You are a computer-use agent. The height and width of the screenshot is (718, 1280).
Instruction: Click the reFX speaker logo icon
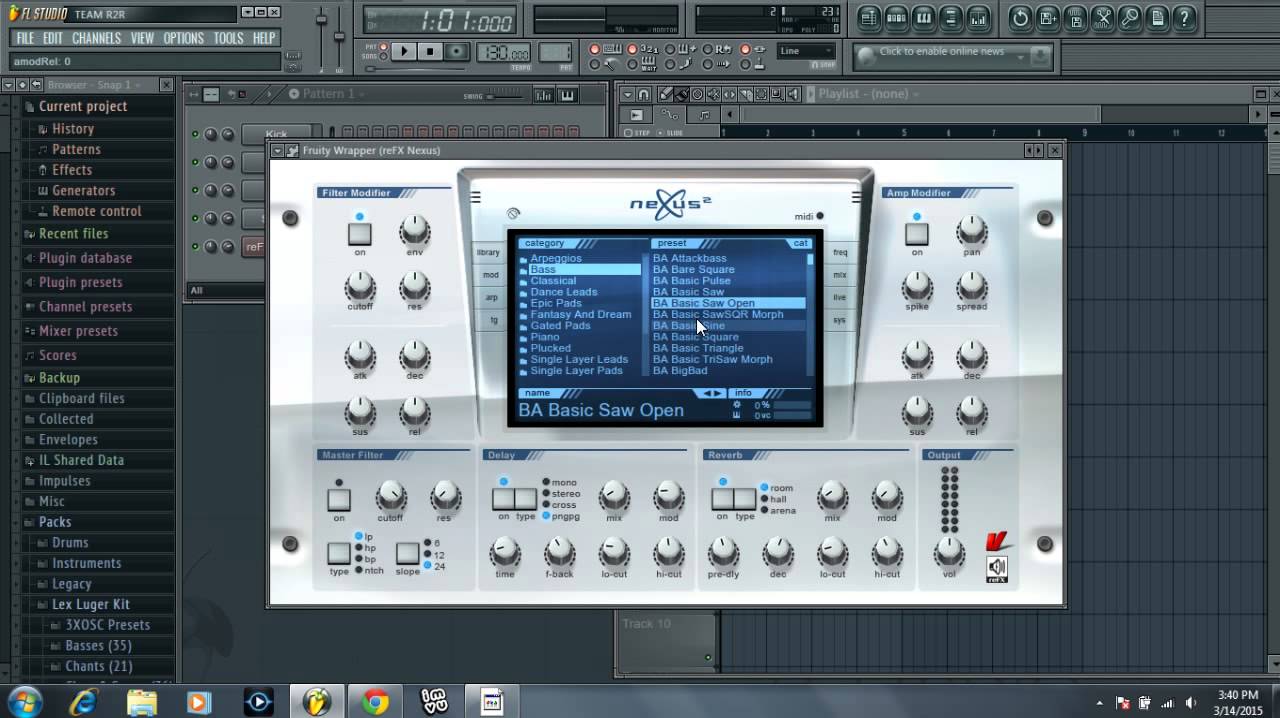tap(997, 570)
